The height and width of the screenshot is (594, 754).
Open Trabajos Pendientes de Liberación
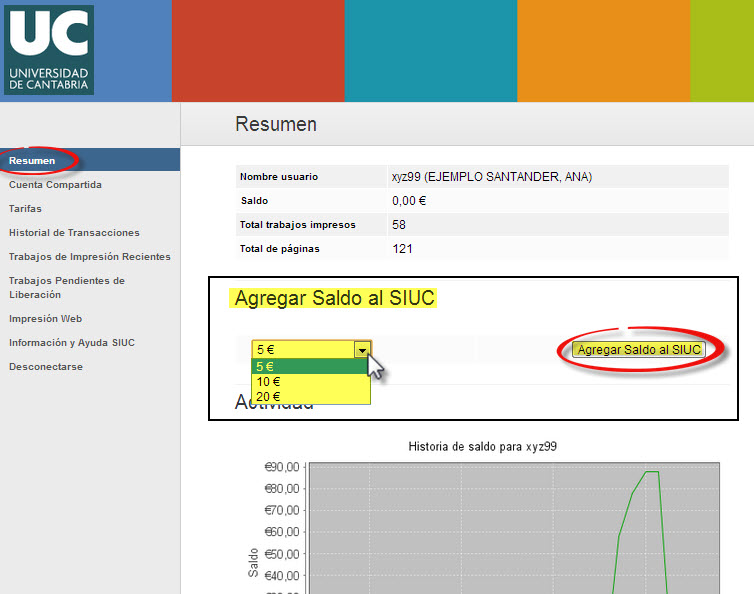(67, 288)
